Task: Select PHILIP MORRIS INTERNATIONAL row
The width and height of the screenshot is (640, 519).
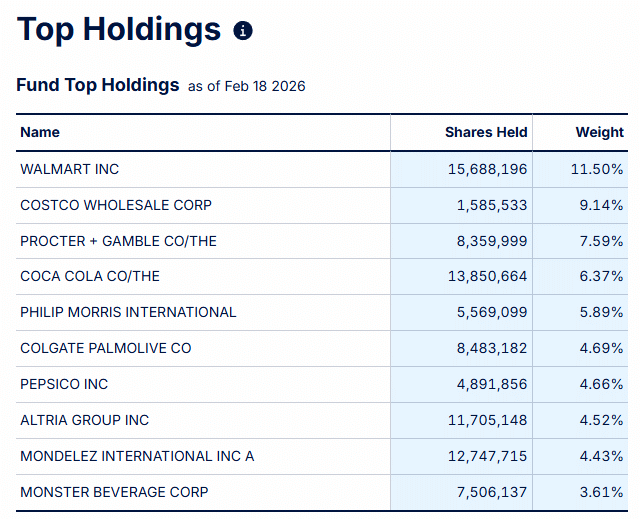Action: 128,312
